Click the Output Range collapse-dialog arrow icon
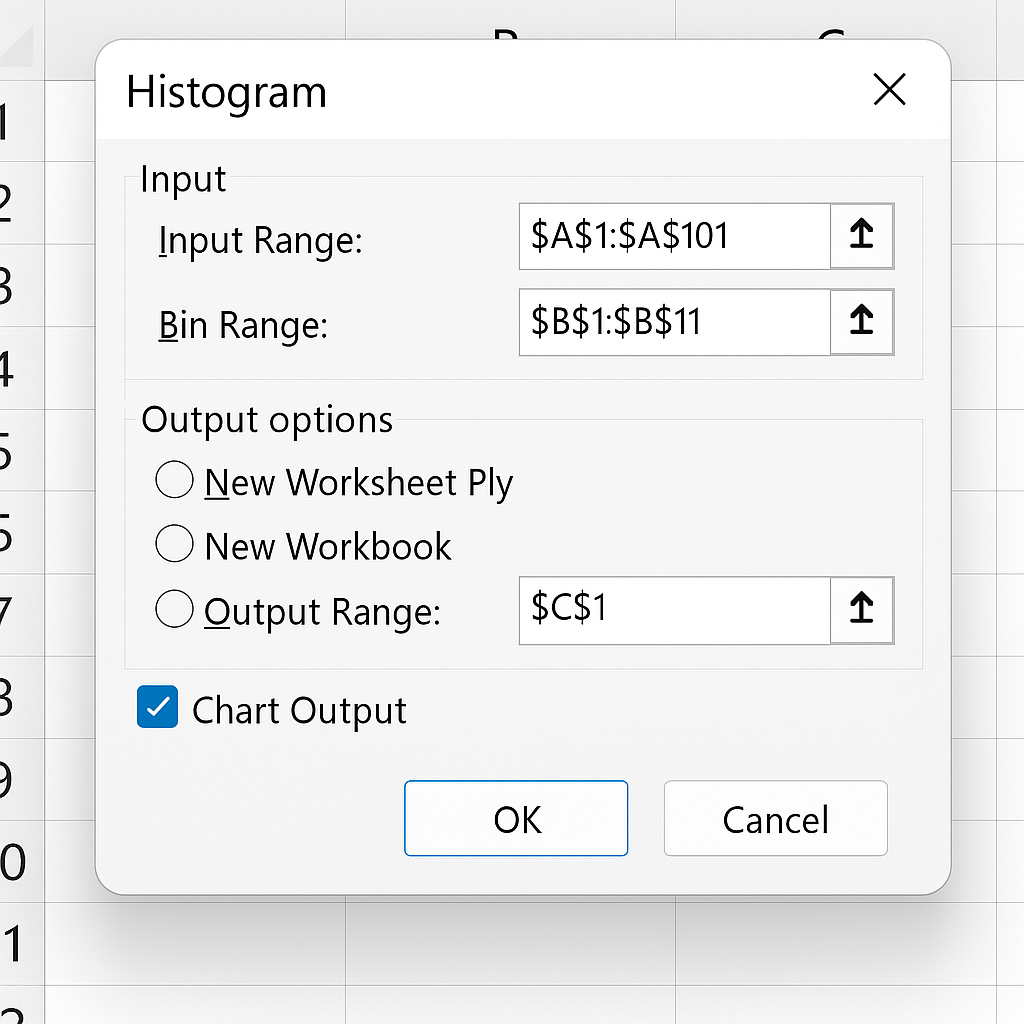The width and height of the screenshot is (1024, 1024). [x=861, y=610]
